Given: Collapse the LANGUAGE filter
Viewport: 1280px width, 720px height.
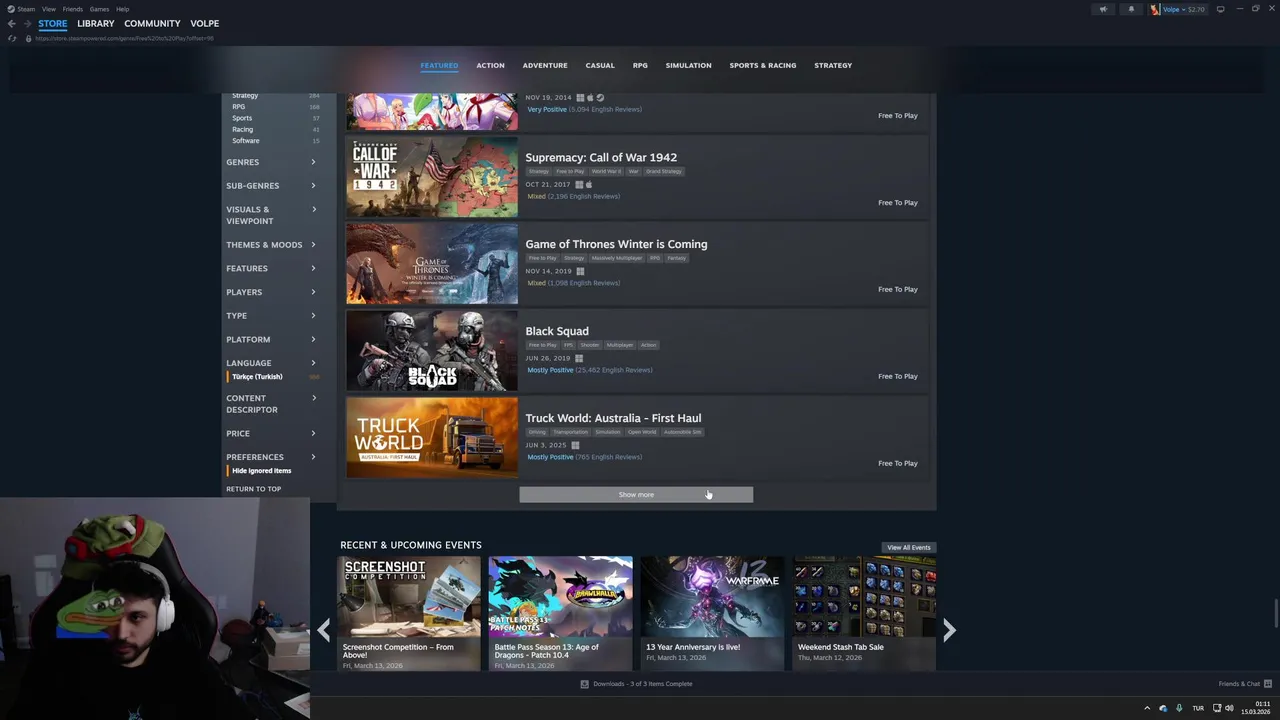Looking at the screenshot, I should 271,363.
